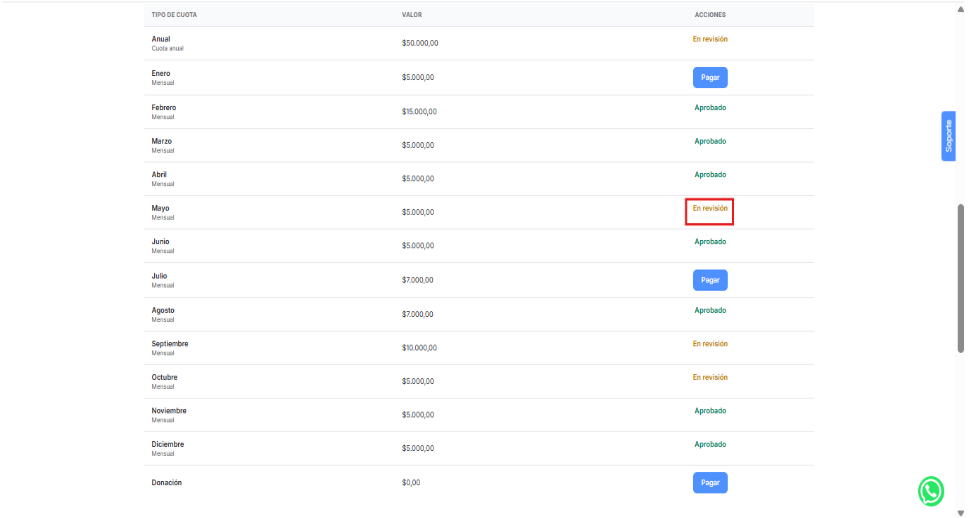
Task: Click the ACCIONES column header
Action: point(710,15)
